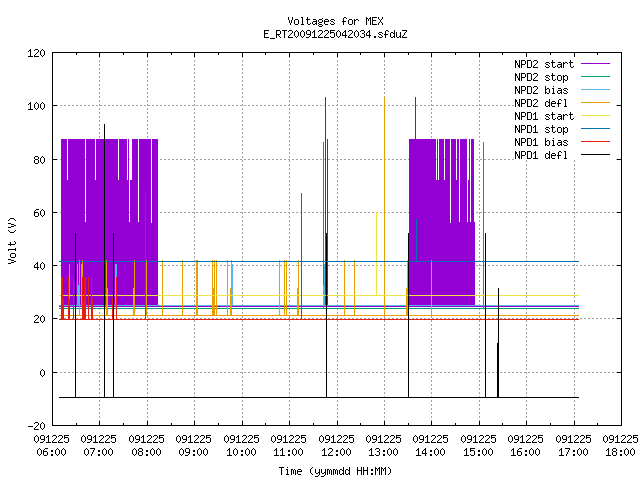Image resolution: width=640 pixels, height=480 pixels.
Task: Click the "NPD2 stop" legend label
Action: (x=541, y=77)
